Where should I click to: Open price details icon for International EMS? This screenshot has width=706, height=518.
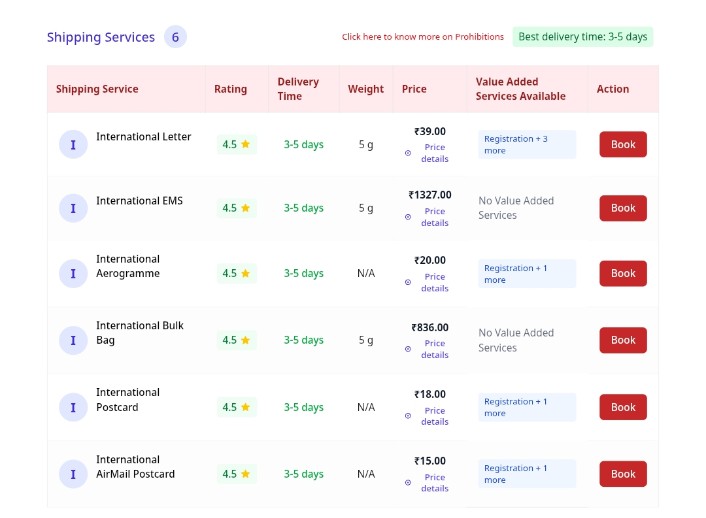click(408, 217)
